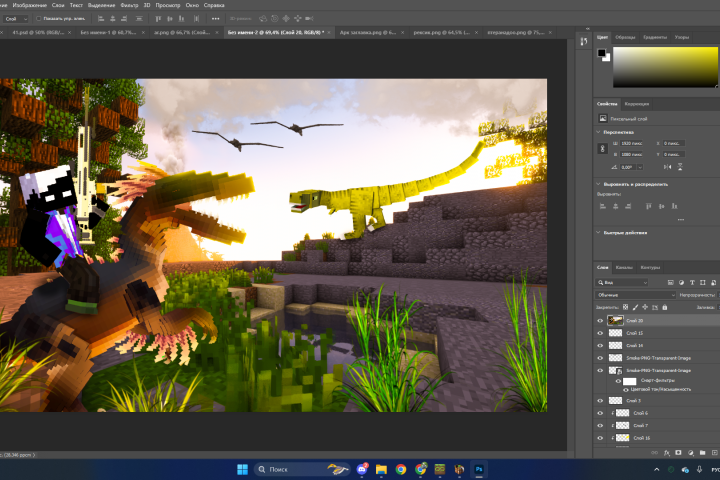Viewport: 720px width, 480px height.
Task: Collapse the Выровнять и распределить section
Action: [x=599, y=184]
